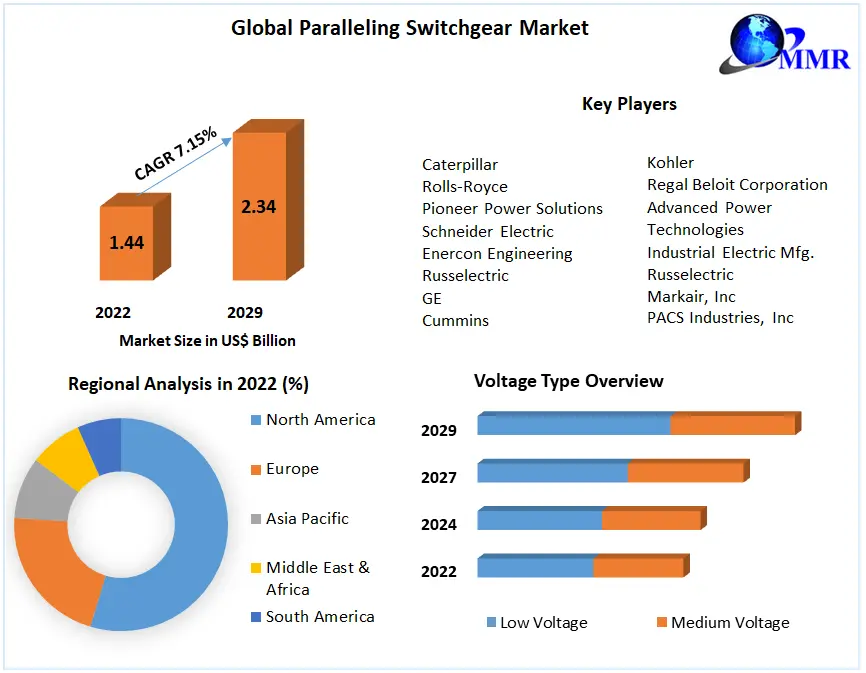Select the Middle East & Africa yellow marker
866x673 pixels.
click(254, 568)
